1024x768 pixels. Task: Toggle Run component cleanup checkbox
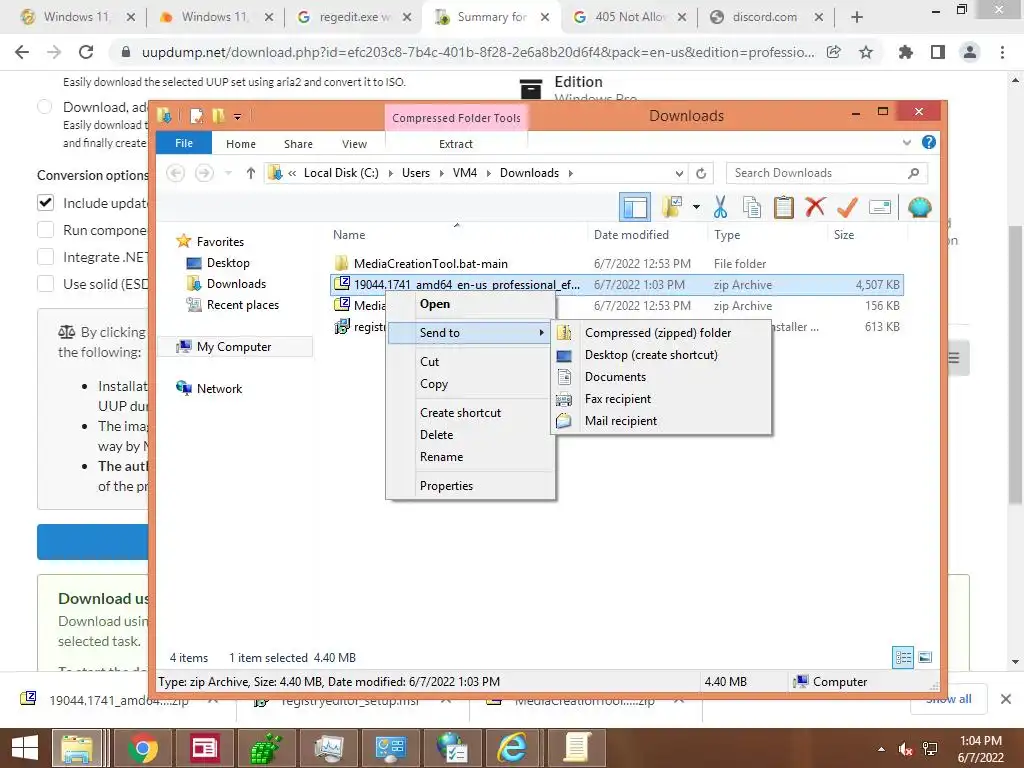45,230
